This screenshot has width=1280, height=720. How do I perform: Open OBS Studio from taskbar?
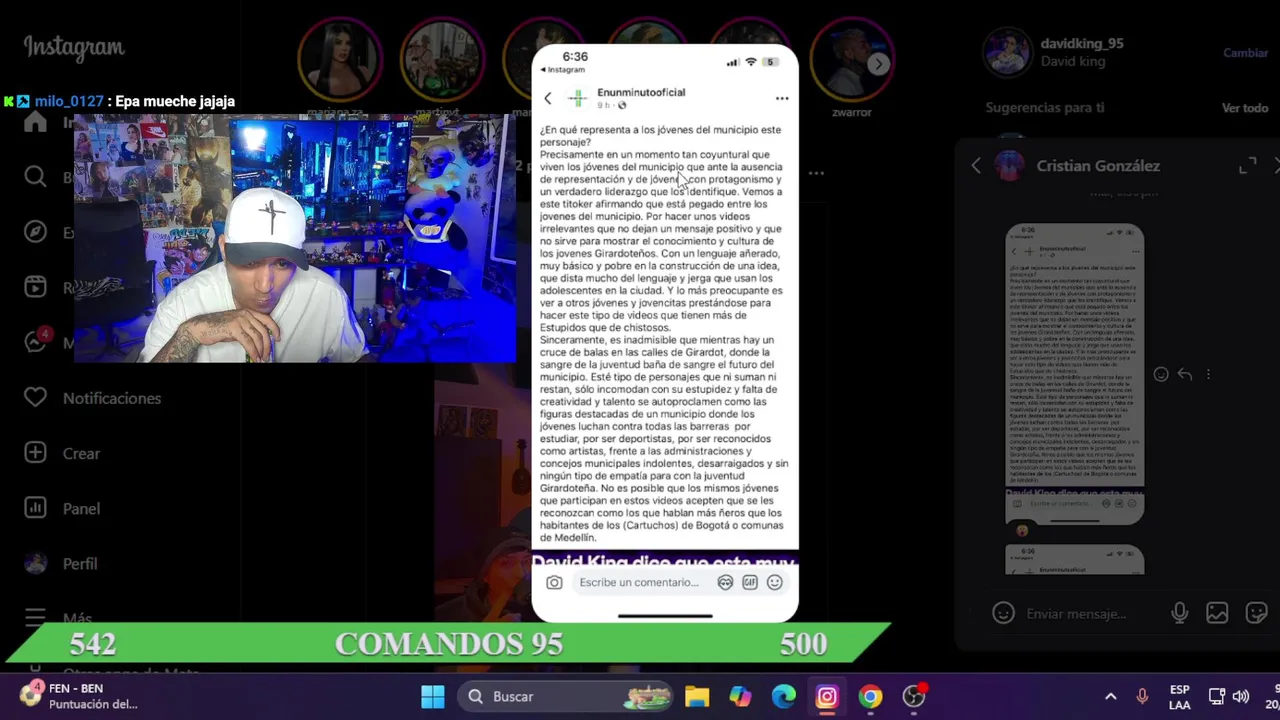click(x=914, y=696)
